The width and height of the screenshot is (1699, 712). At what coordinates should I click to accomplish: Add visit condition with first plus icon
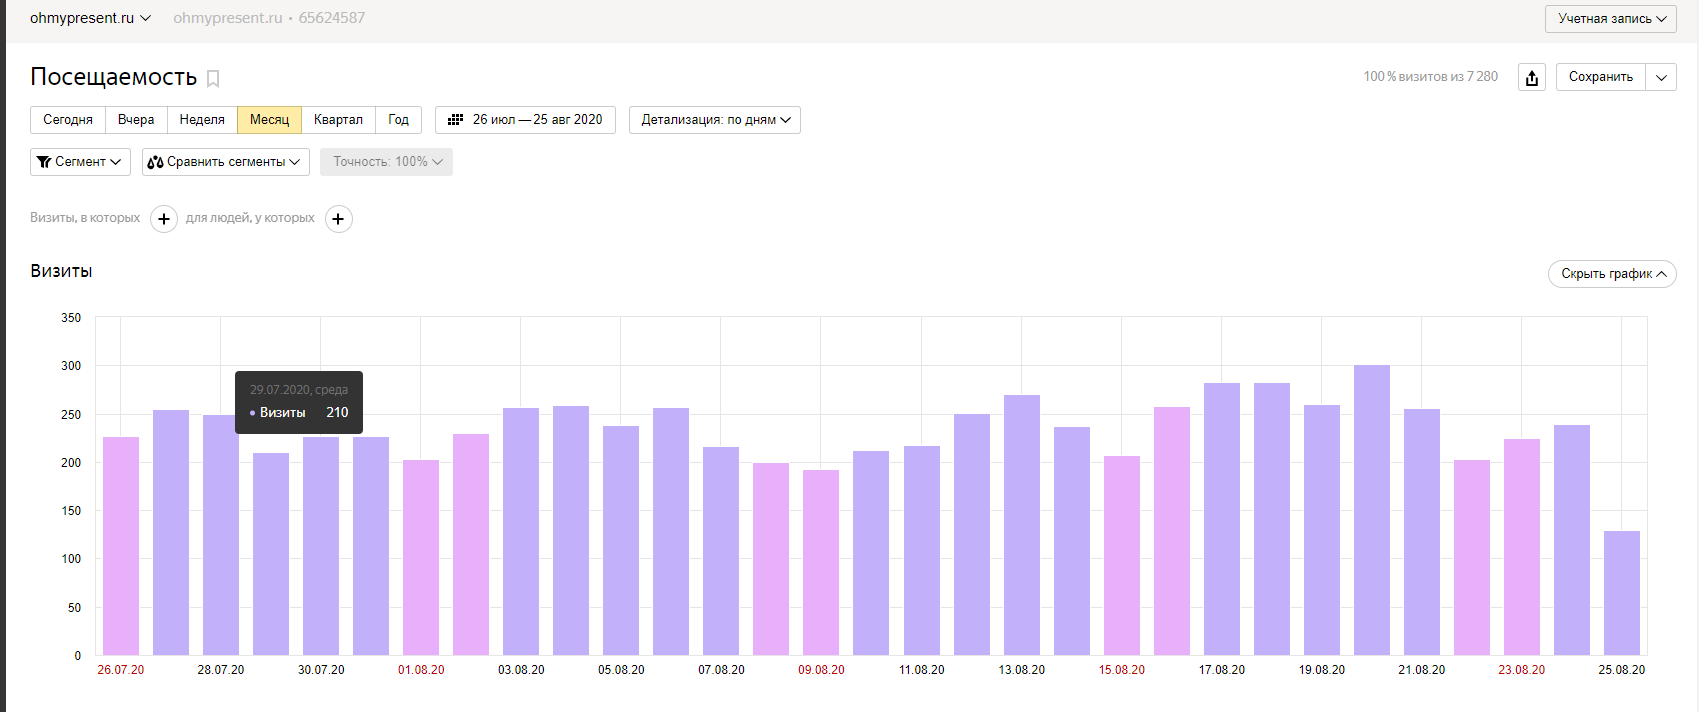pos(164,219)
